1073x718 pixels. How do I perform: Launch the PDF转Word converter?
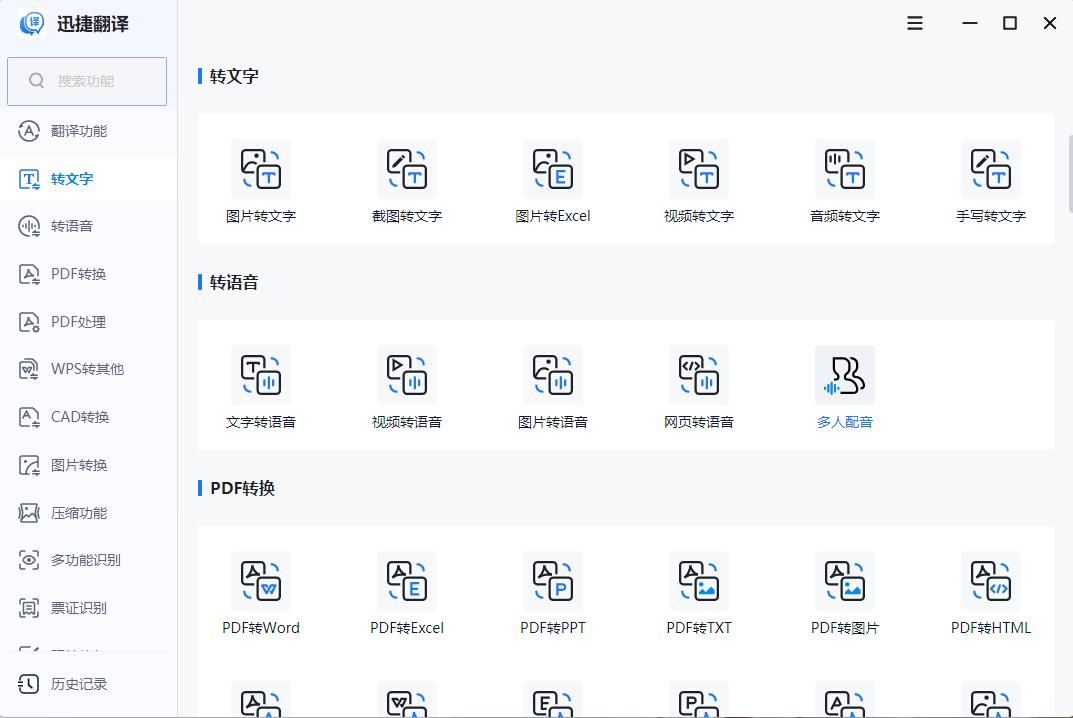pos(261,594)
